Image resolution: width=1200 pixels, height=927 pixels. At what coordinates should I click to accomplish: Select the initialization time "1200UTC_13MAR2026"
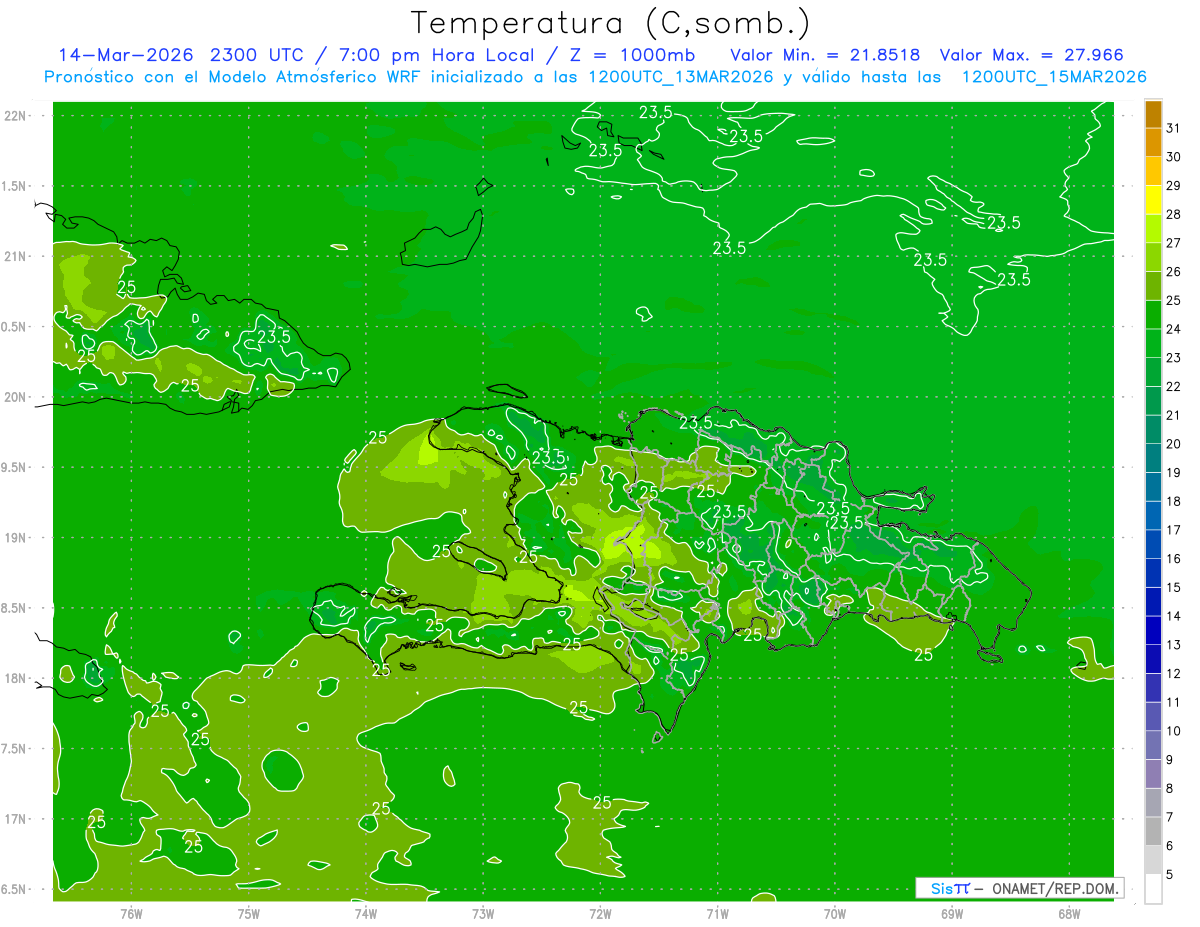point(681,77)
